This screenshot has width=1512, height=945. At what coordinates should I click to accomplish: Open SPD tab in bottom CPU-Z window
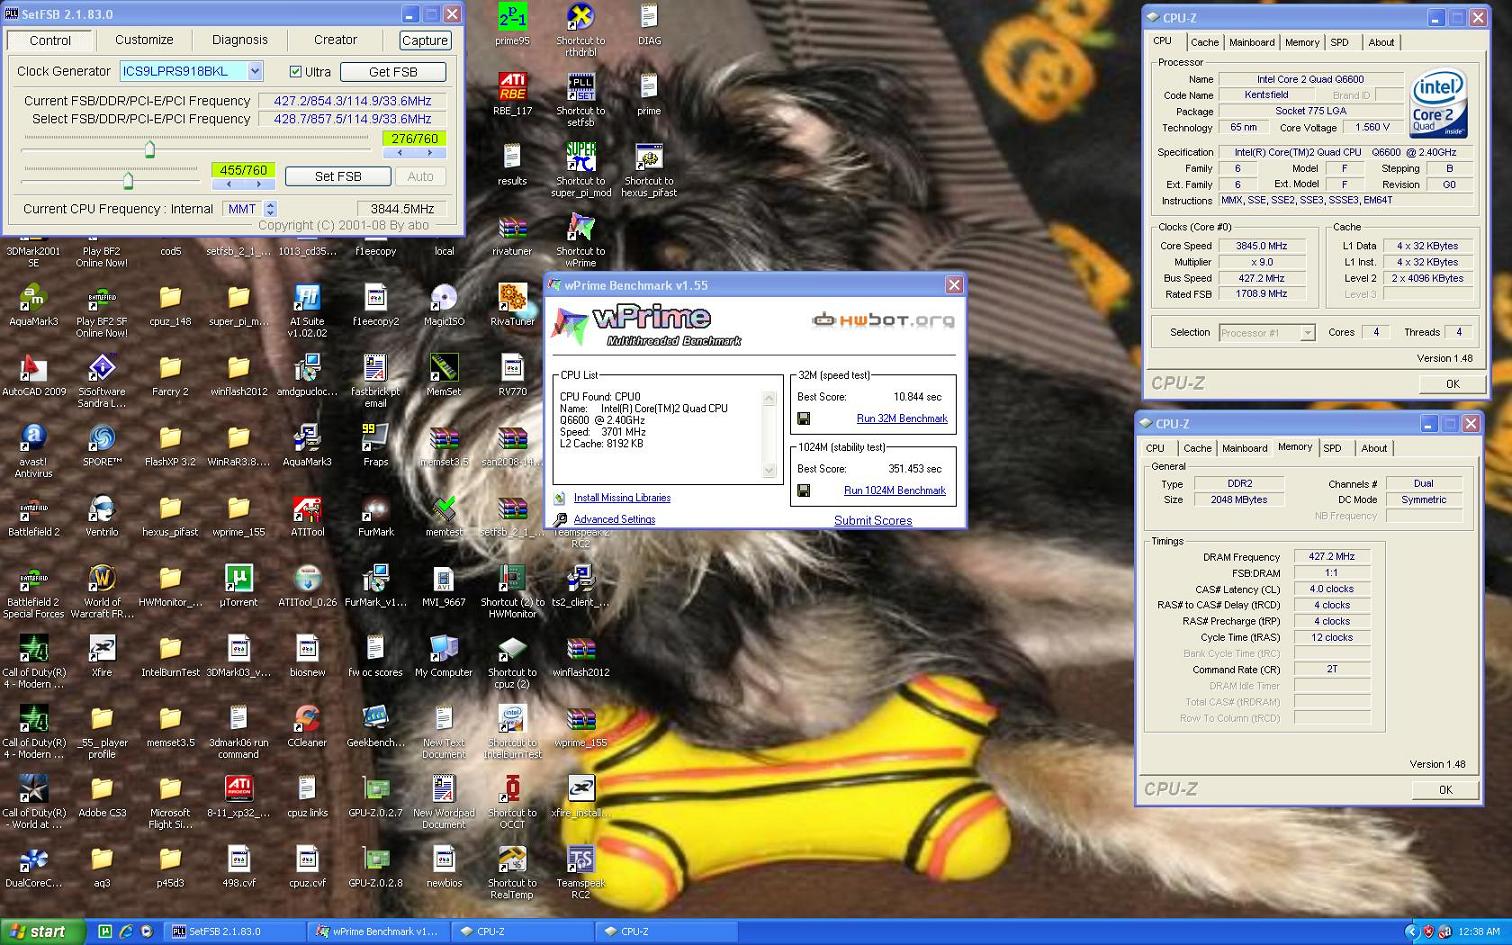coord(1332,448)
